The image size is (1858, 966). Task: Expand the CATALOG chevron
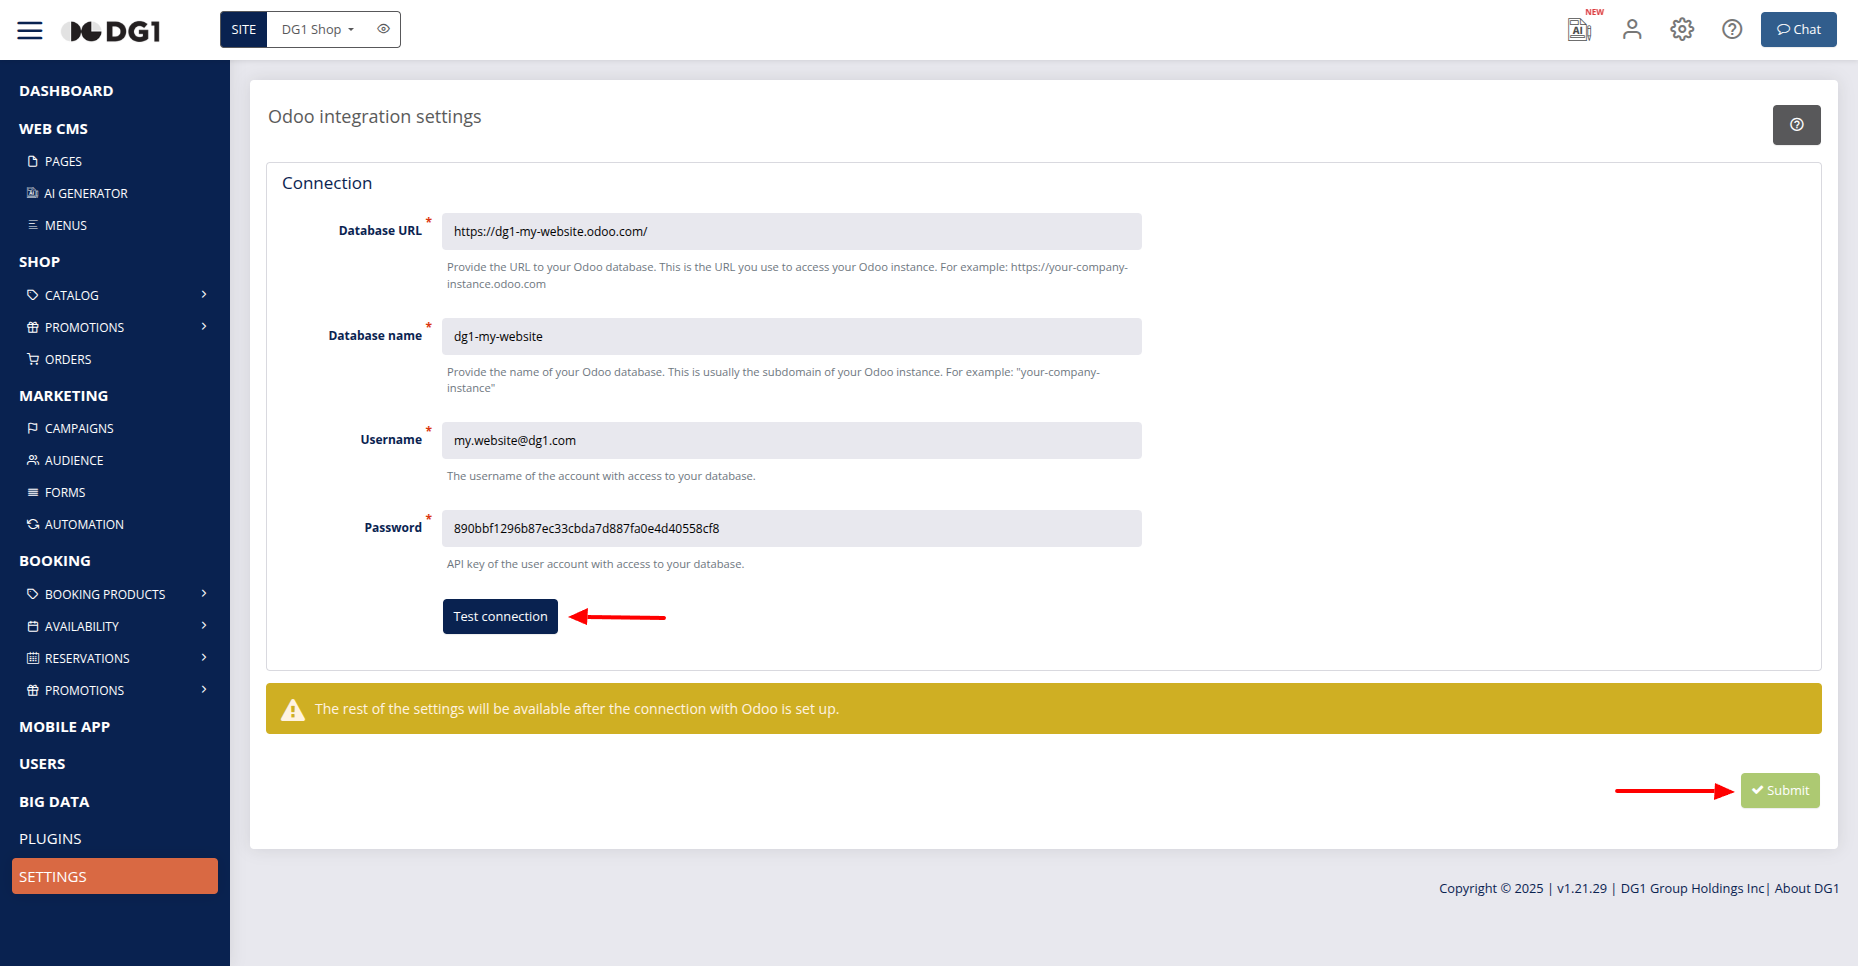click(x=204, y=294)
